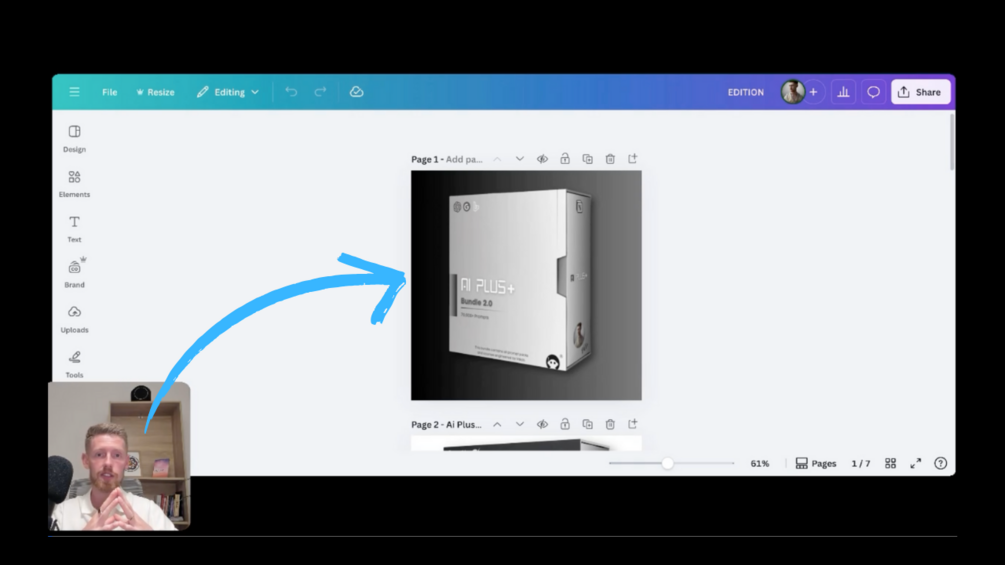Select the EDITION design title
Viewport: 1005px width, 565px height.
pyautogui.click(x=745, y=92)
